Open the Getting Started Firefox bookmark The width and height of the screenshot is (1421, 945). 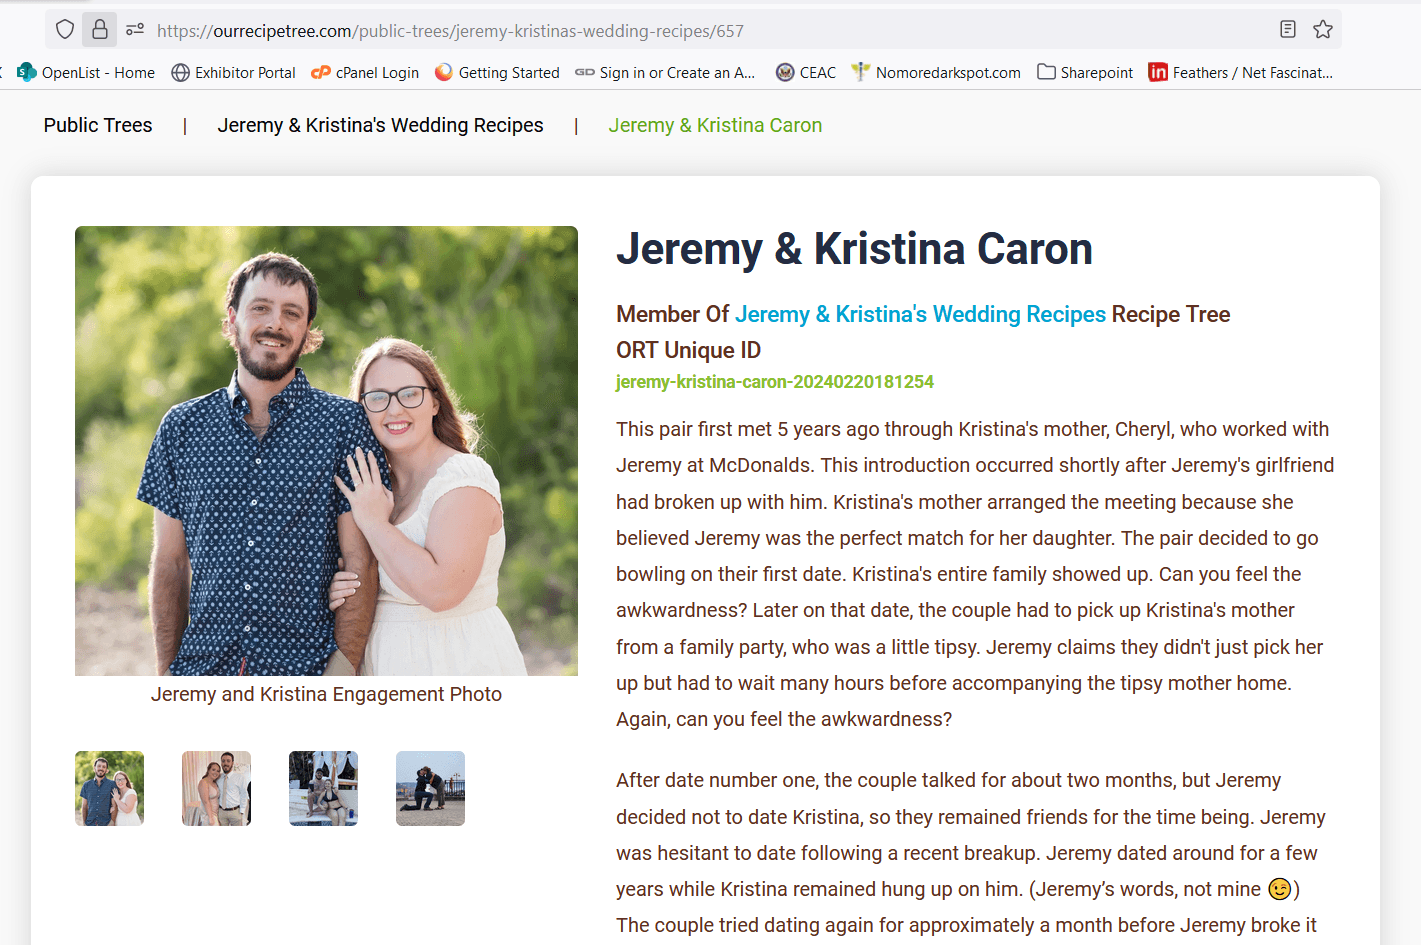(x=497, y=72)
